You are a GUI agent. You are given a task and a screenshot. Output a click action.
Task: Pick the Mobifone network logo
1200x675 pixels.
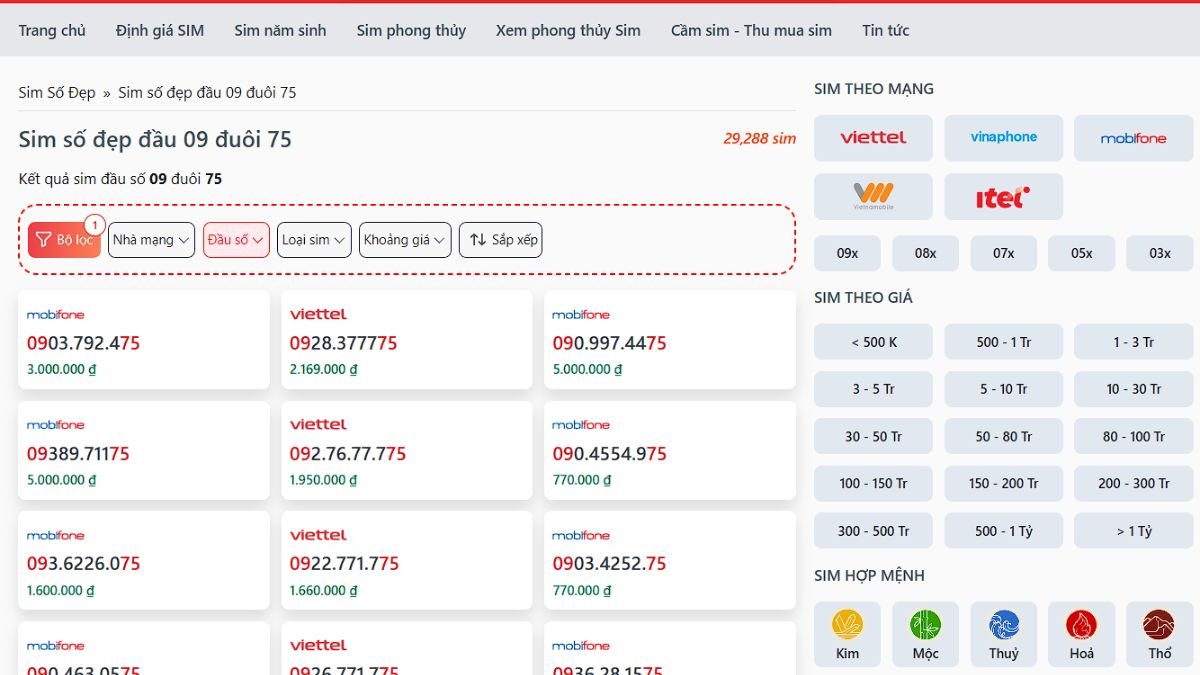click(1133, 138)
